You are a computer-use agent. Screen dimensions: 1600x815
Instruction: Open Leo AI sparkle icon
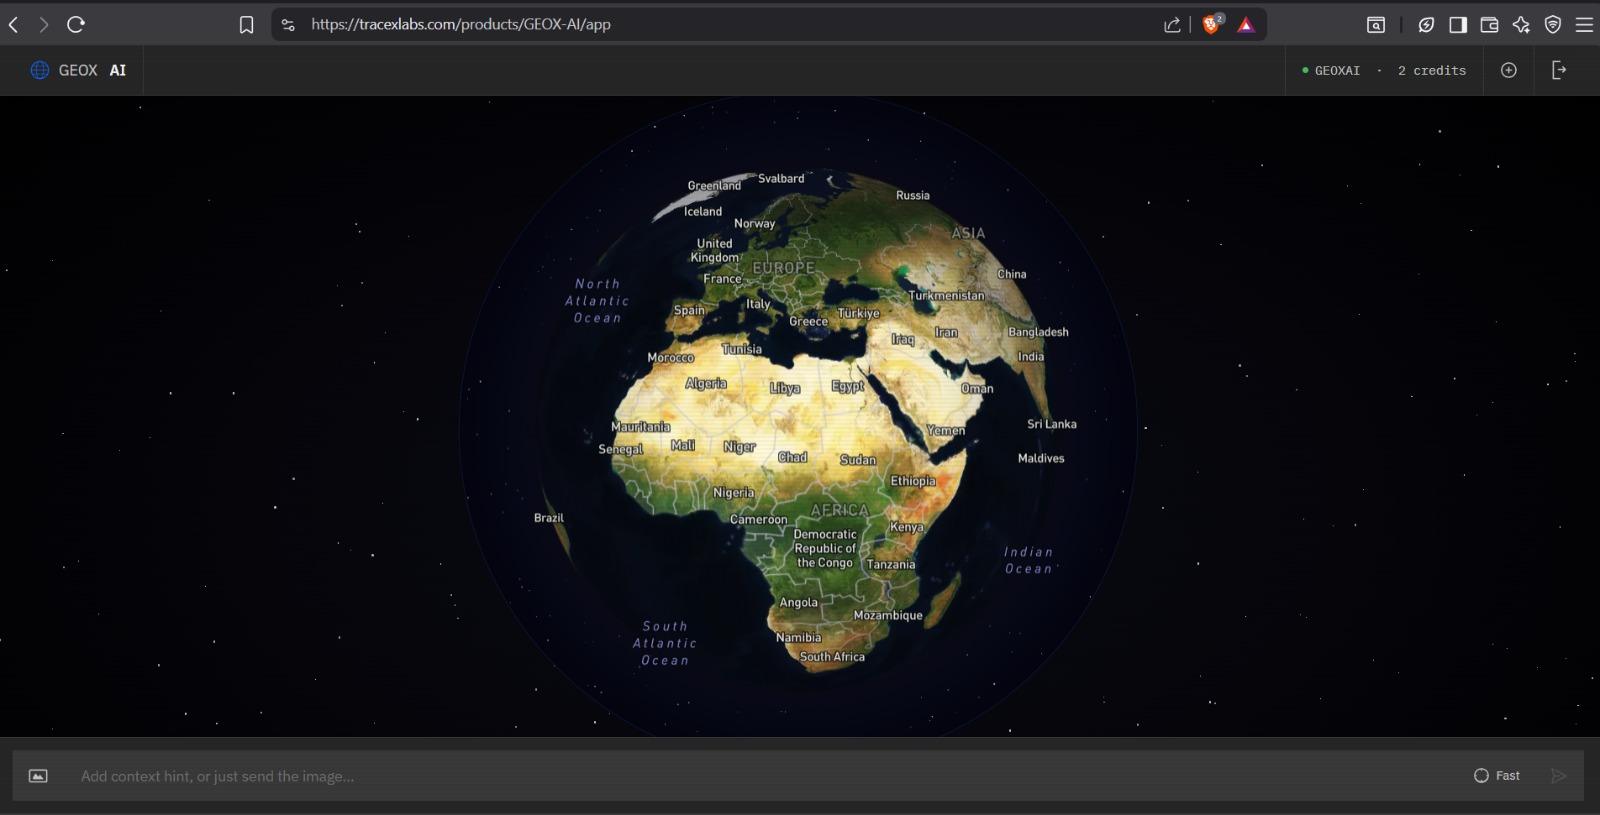coord(1521,25)
